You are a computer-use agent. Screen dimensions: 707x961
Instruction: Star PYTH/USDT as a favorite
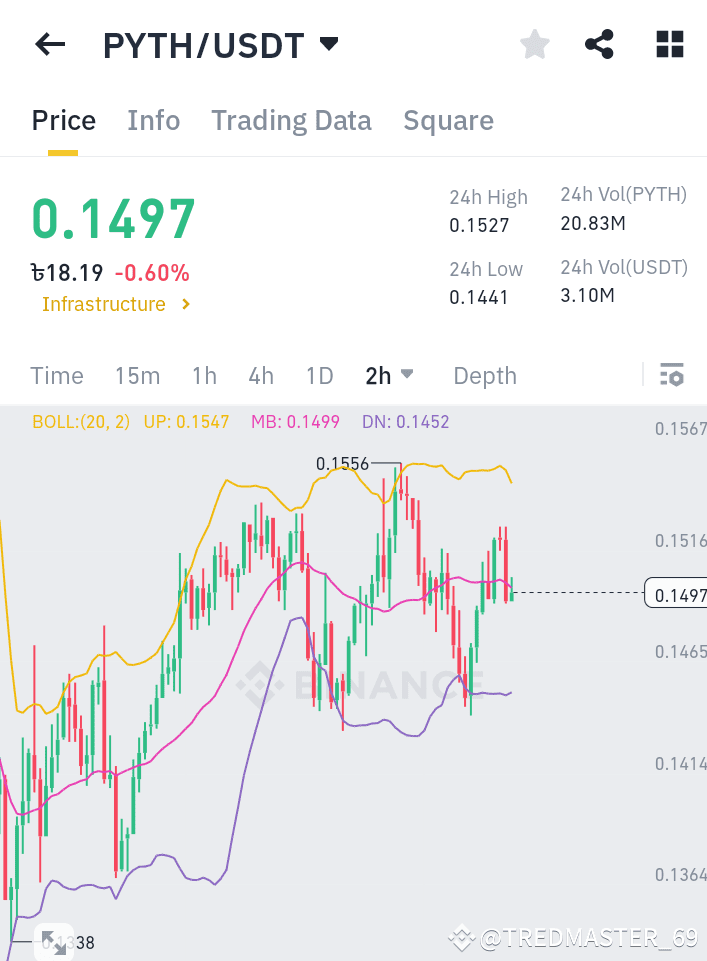(x=534, y=44)
